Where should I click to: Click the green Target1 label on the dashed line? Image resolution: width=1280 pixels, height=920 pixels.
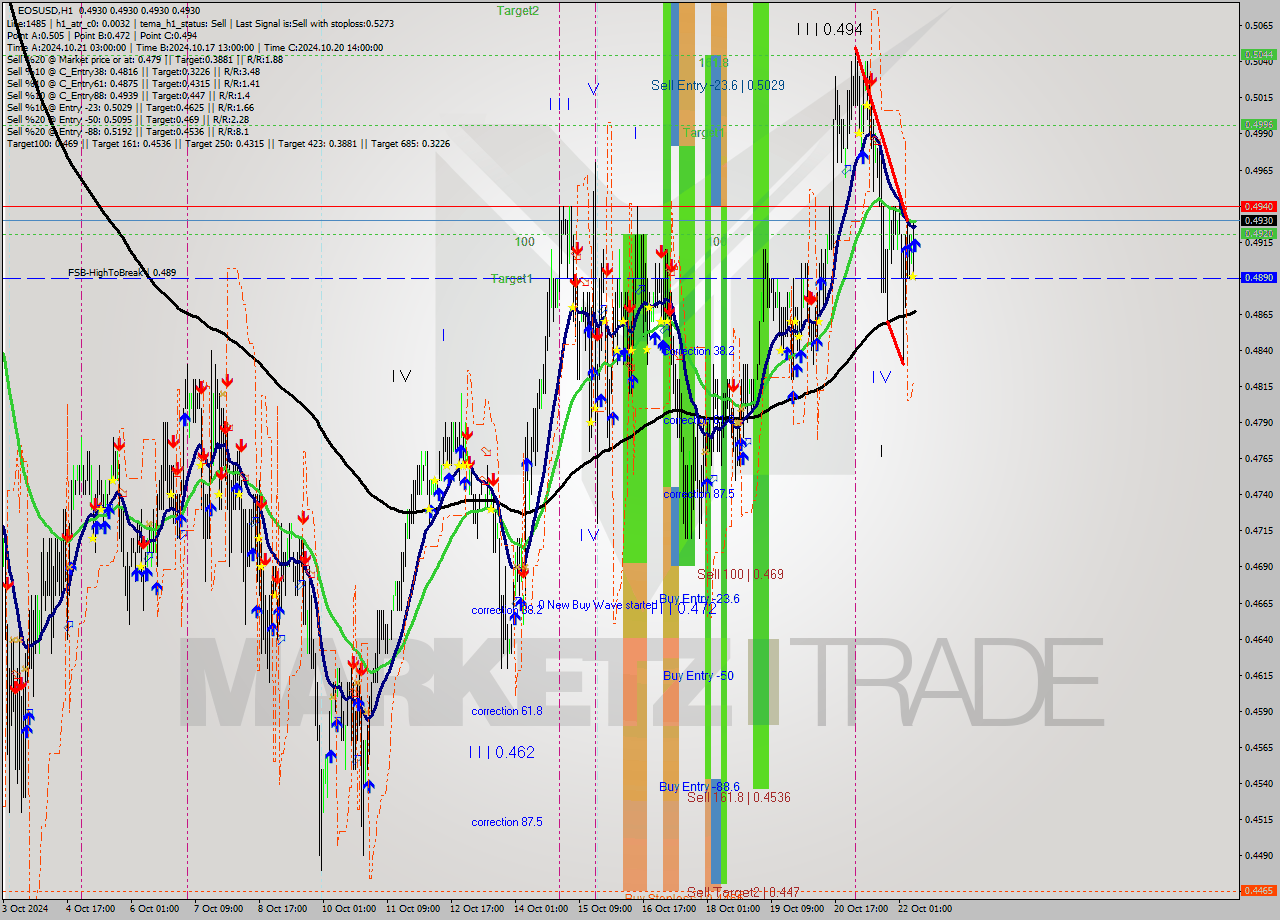[x=511, y=279]
